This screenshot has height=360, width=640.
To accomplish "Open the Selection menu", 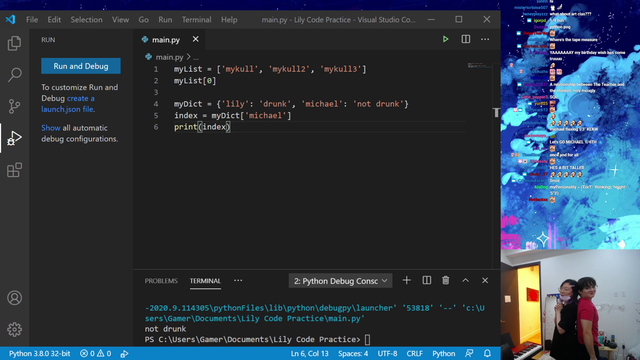I will (86, 20).
